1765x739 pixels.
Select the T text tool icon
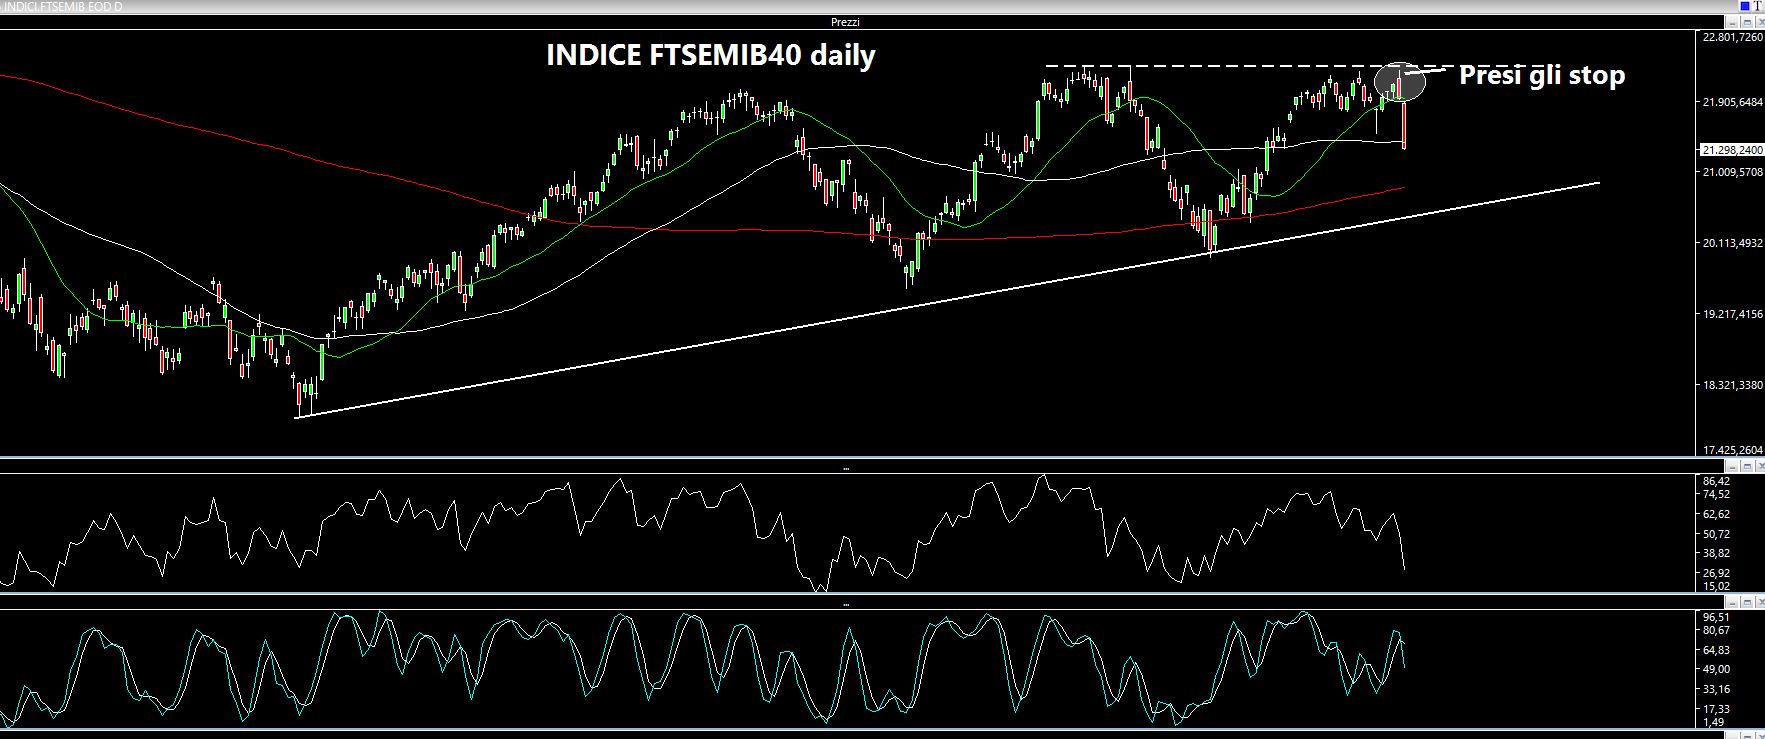pyautogui.click(x=1758, y=5)
